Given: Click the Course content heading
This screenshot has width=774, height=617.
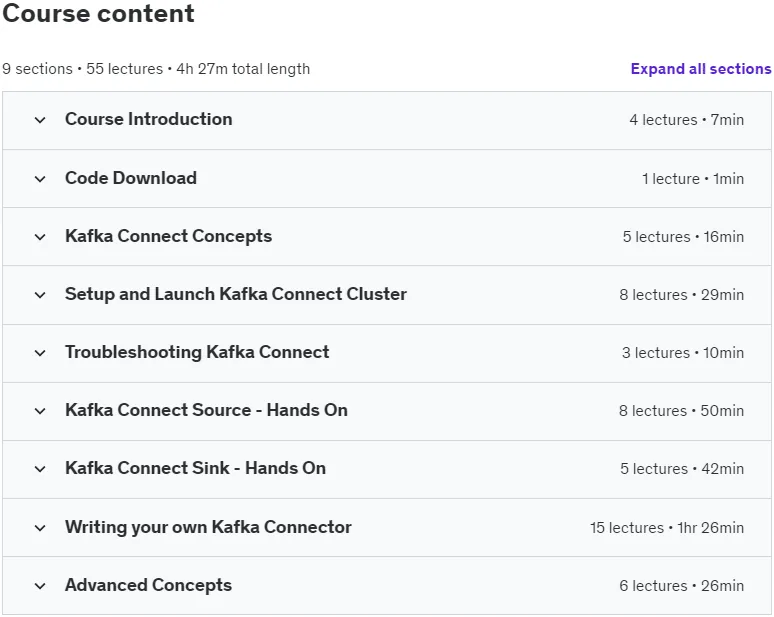Looking at the screenshot, I should point(98,13).
